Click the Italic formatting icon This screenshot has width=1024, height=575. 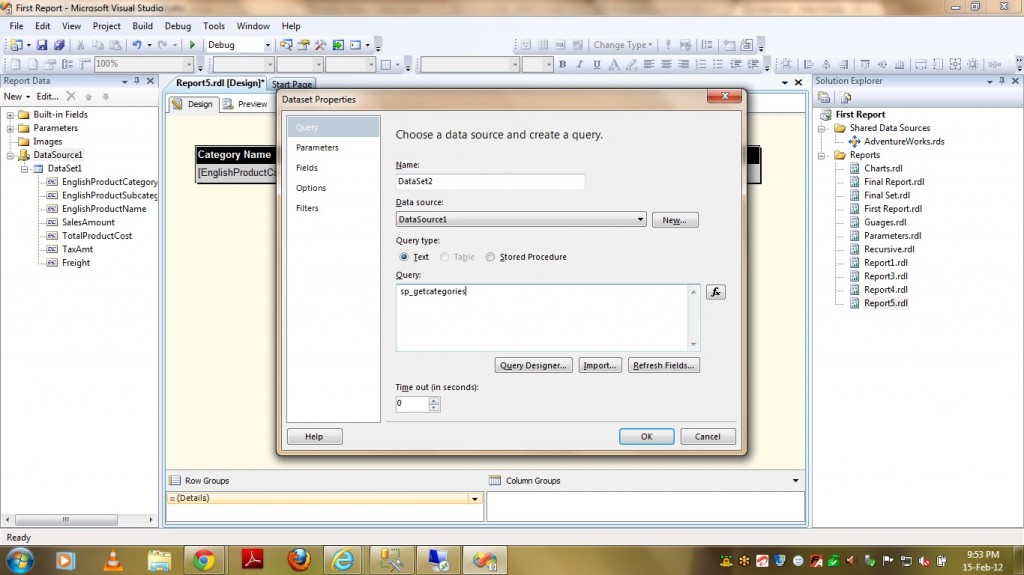pyautogui.click(x=580, y=65)
